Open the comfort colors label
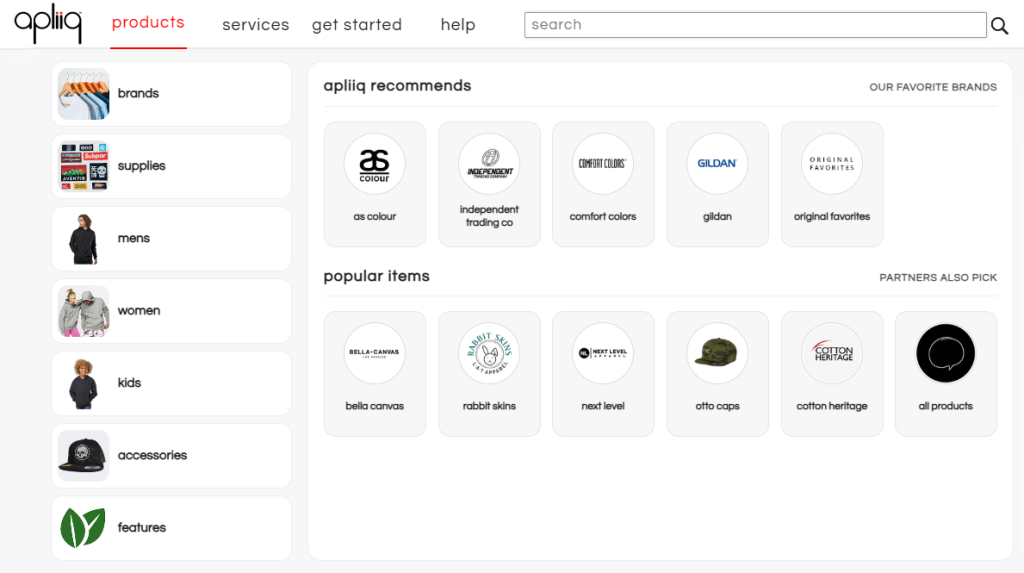This screenshot has width=1024, height=573. pos(603,217)
